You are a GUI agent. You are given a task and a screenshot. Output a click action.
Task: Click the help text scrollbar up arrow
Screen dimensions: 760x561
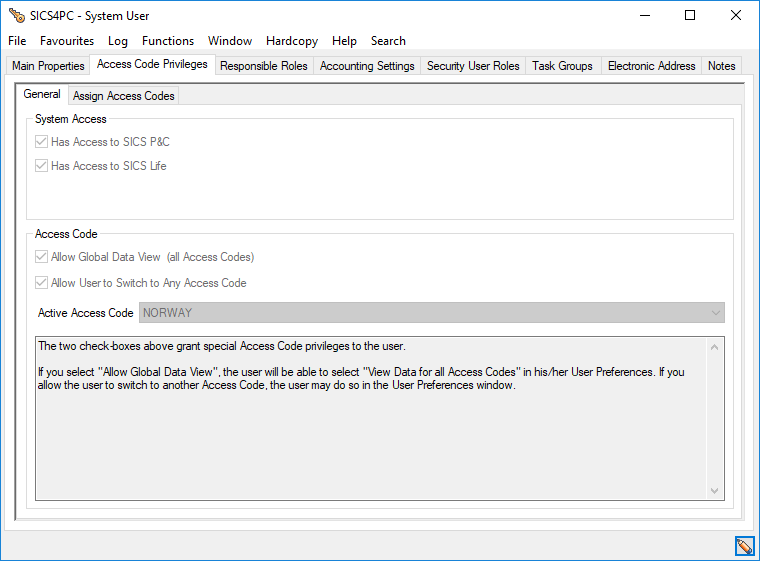tap(714, 347)
